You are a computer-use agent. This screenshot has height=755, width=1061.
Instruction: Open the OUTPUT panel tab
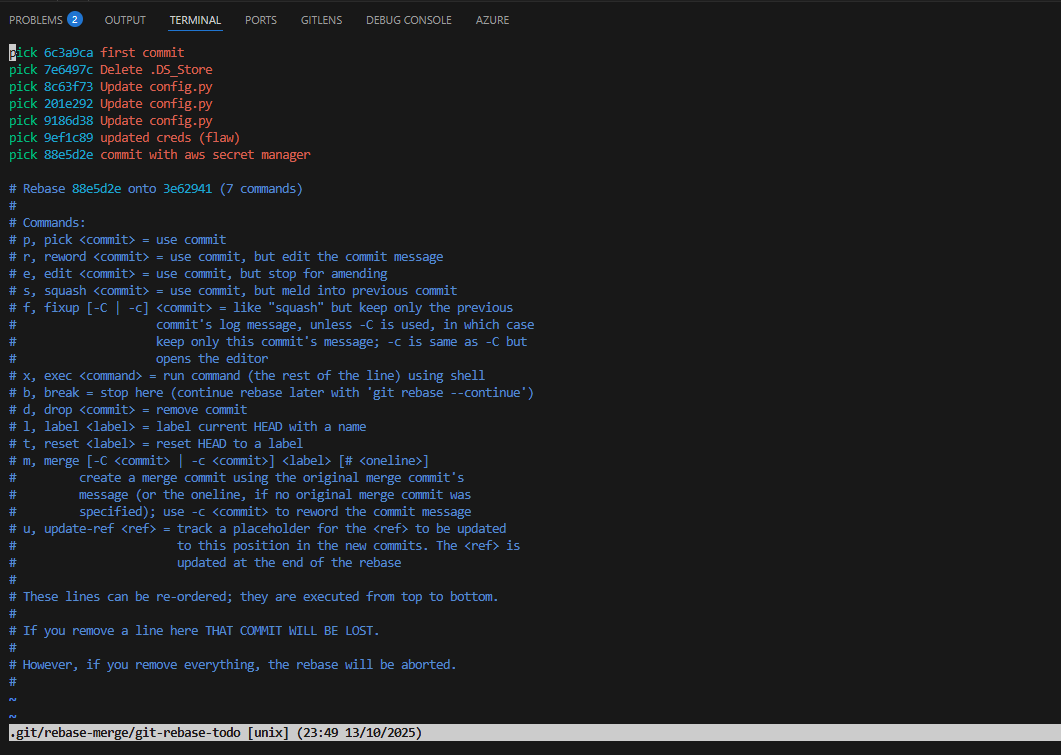[x=124, y=19]
